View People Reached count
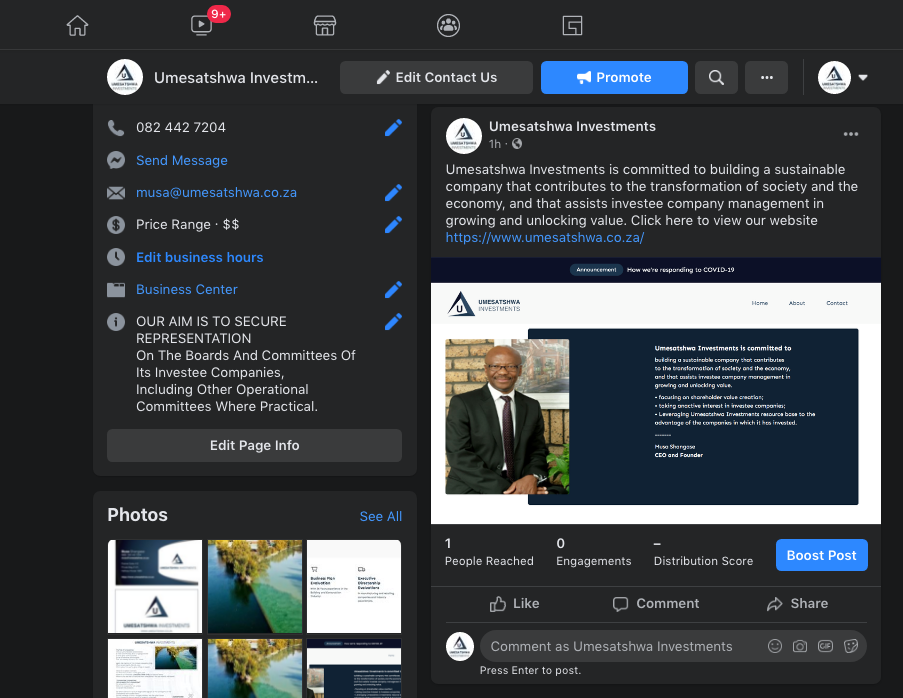Screen dimensions: 903x698 [x=489, y=552]
